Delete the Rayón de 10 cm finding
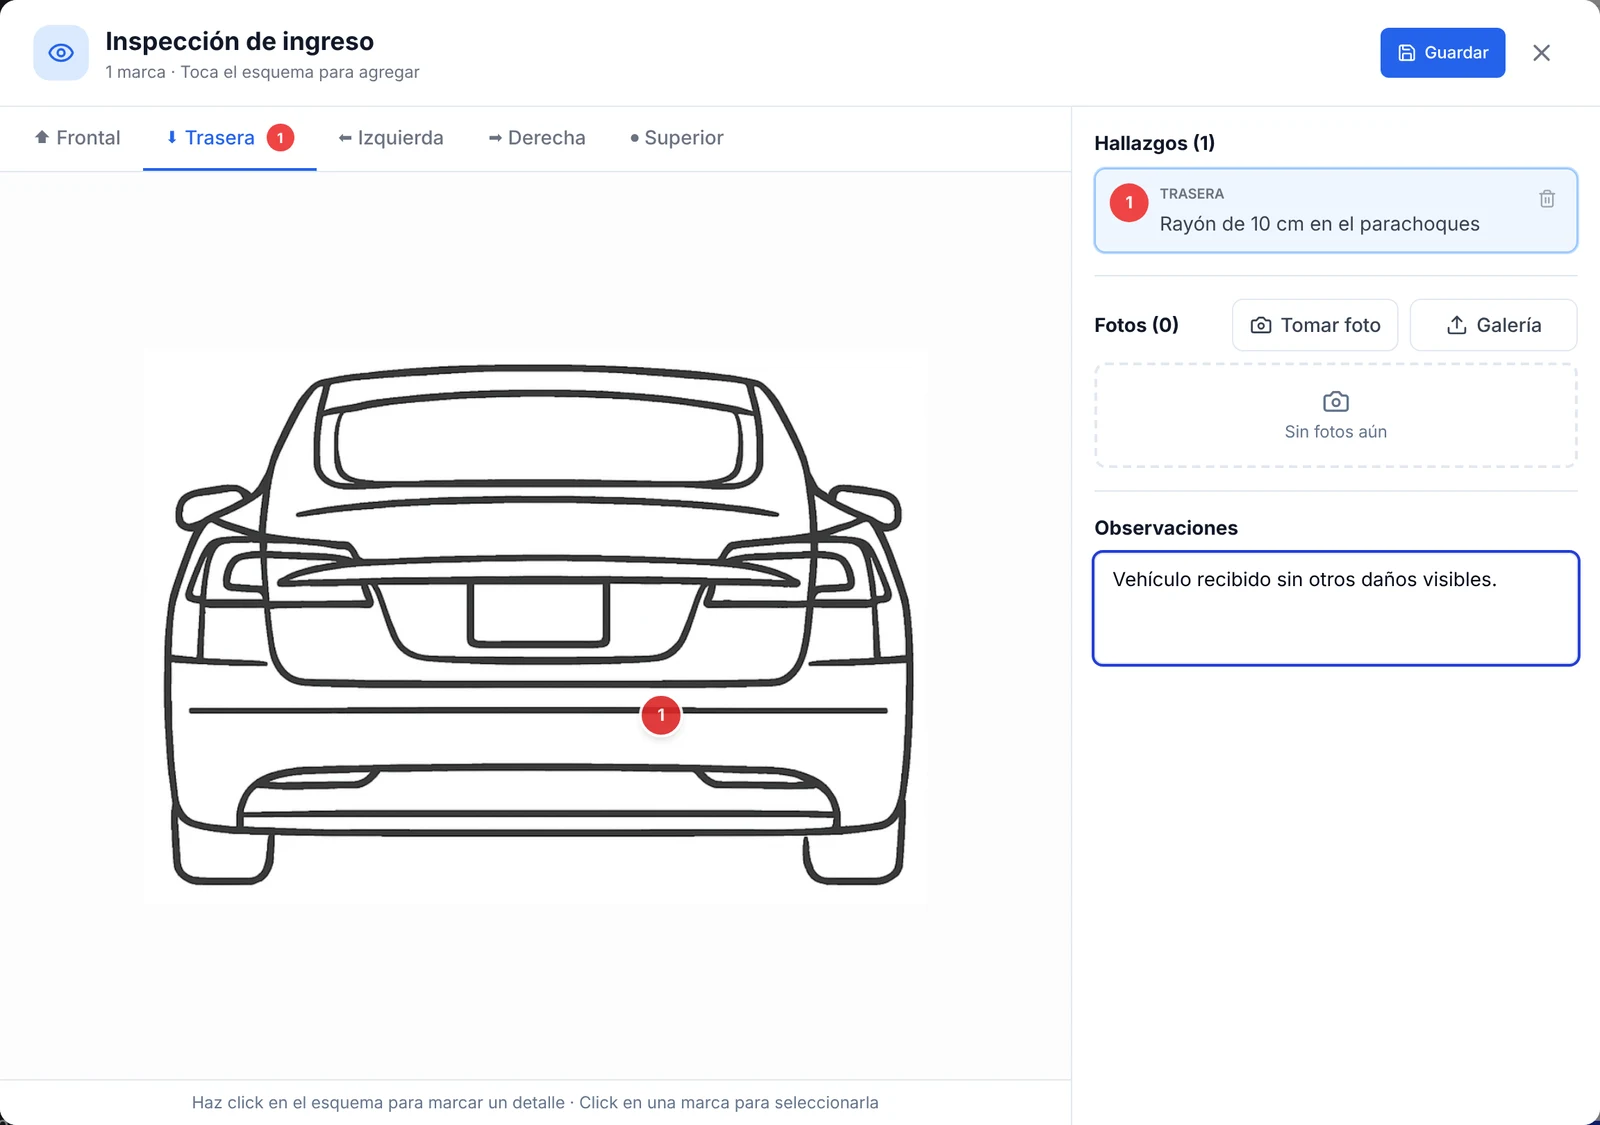 click(1547, 199)
